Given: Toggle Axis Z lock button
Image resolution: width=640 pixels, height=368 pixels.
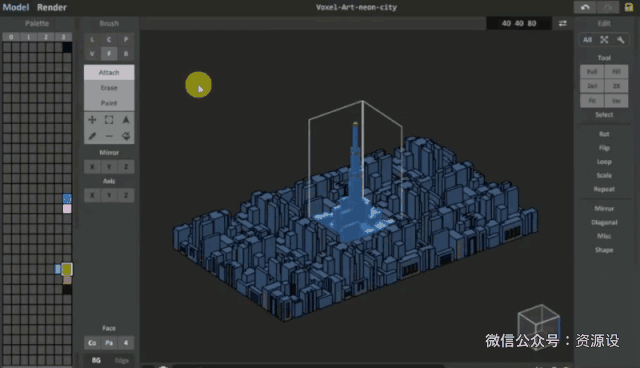Looking at the screenshot, I should tap(126, 195).
